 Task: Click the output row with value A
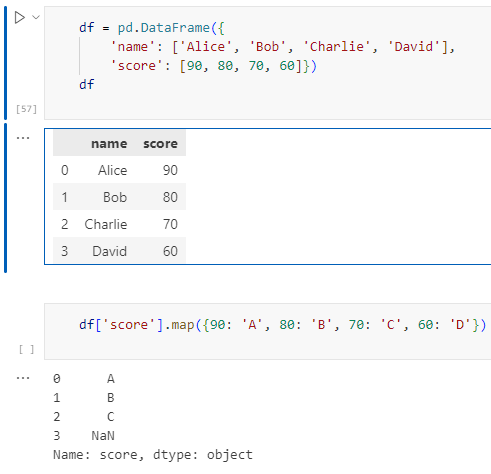point(84,379)
